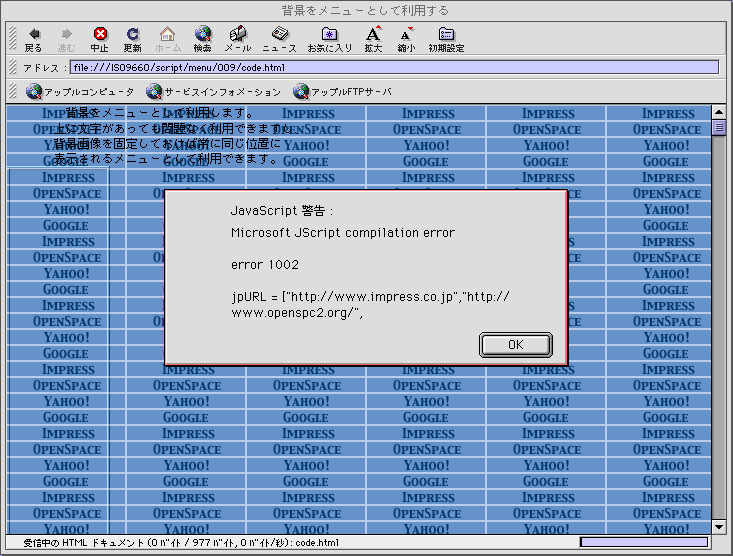733x556 pixels.
Task: Click the scroll down arrow of the page
Action: [x=719, y=527]
